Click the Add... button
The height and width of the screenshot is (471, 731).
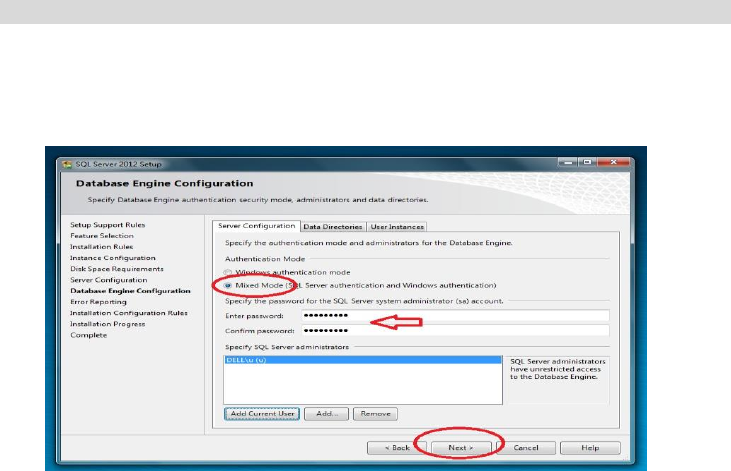pos(326,414)
